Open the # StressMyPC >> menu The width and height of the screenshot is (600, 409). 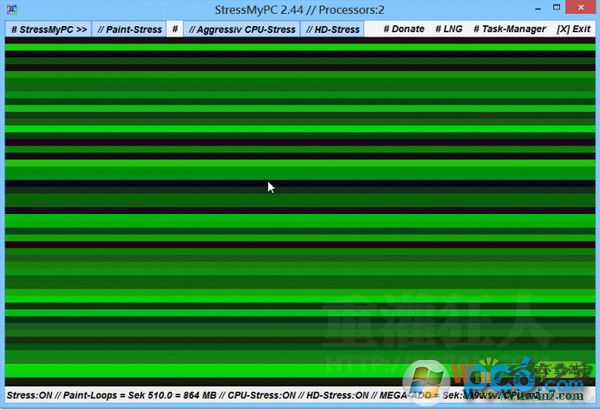pos(49,29)
